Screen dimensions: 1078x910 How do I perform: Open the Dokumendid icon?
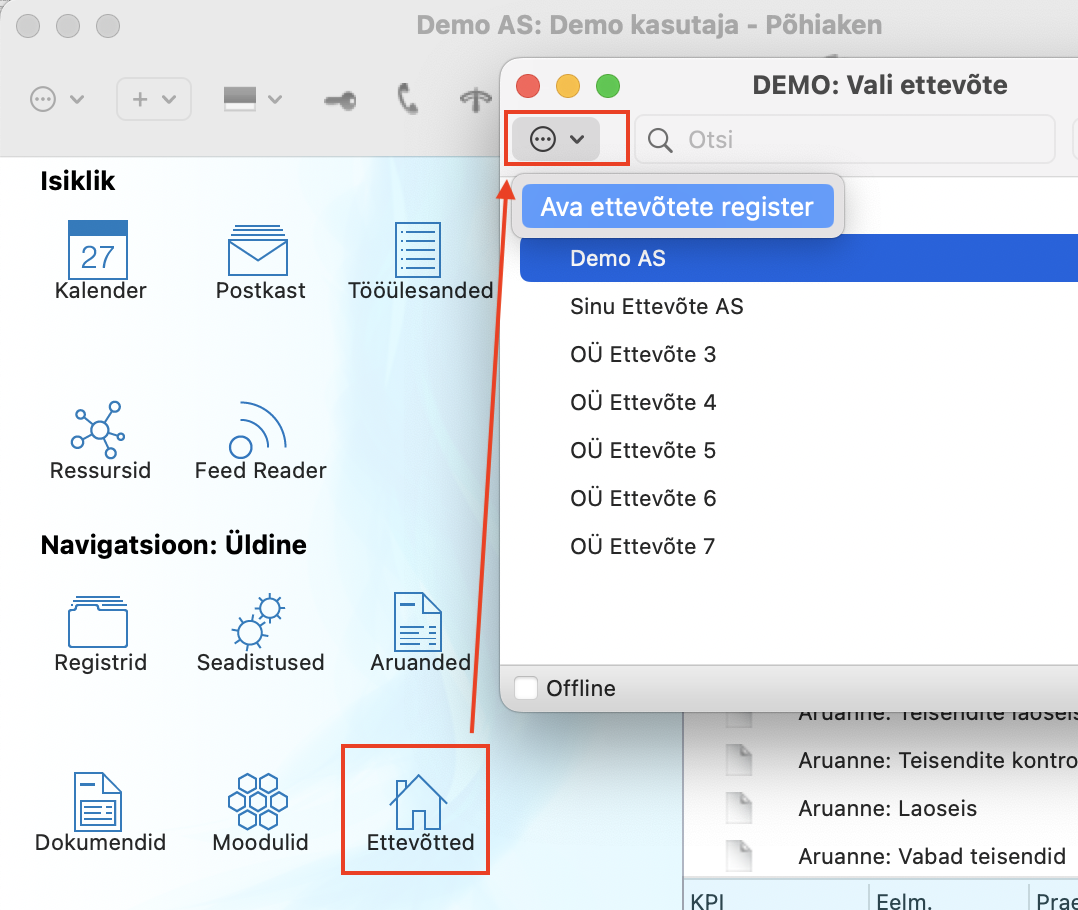point(98,802)
